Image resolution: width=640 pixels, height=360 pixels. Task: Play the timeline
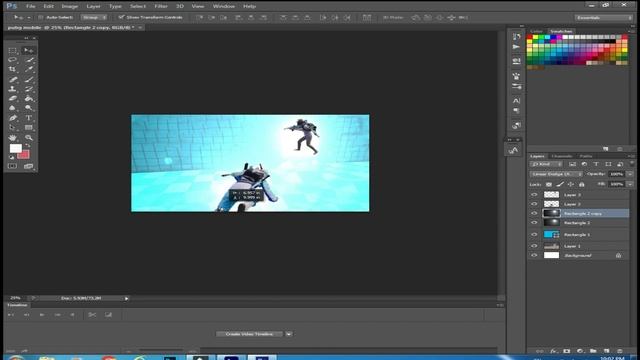click(x=42, y=315)
